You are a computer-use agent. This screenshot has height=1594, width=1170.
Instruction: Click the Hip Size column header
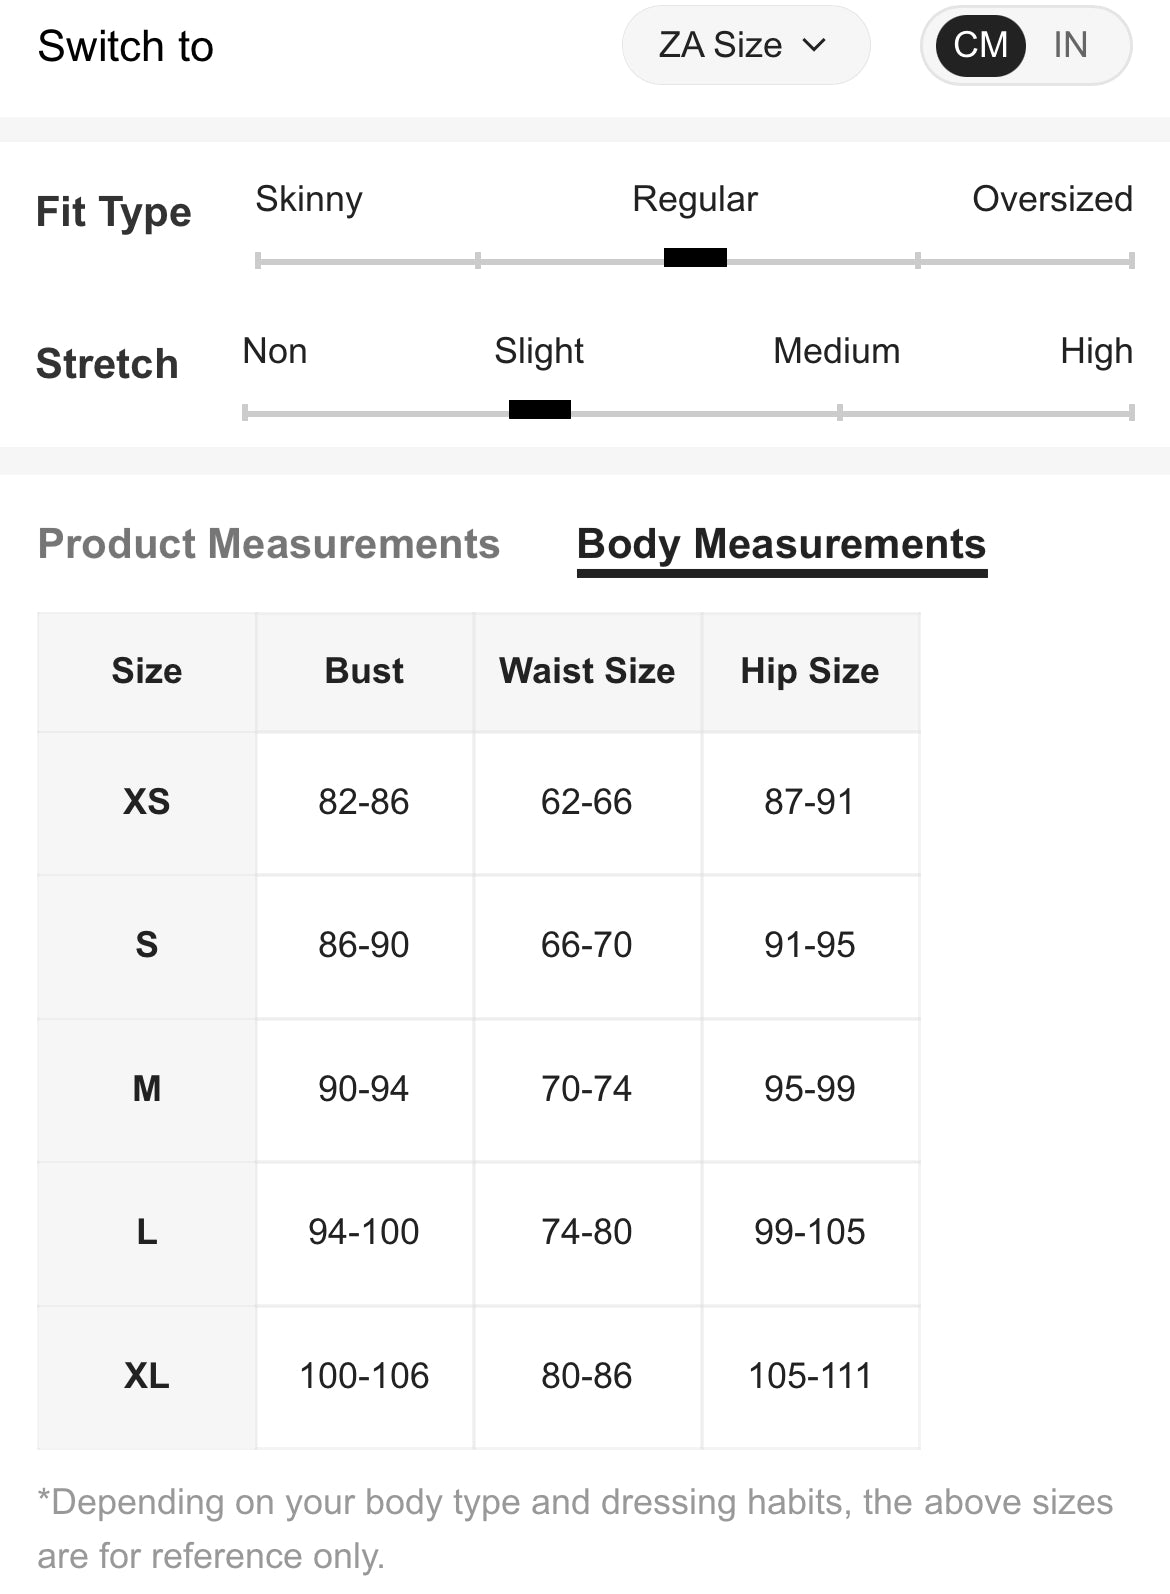click(810, 671)
